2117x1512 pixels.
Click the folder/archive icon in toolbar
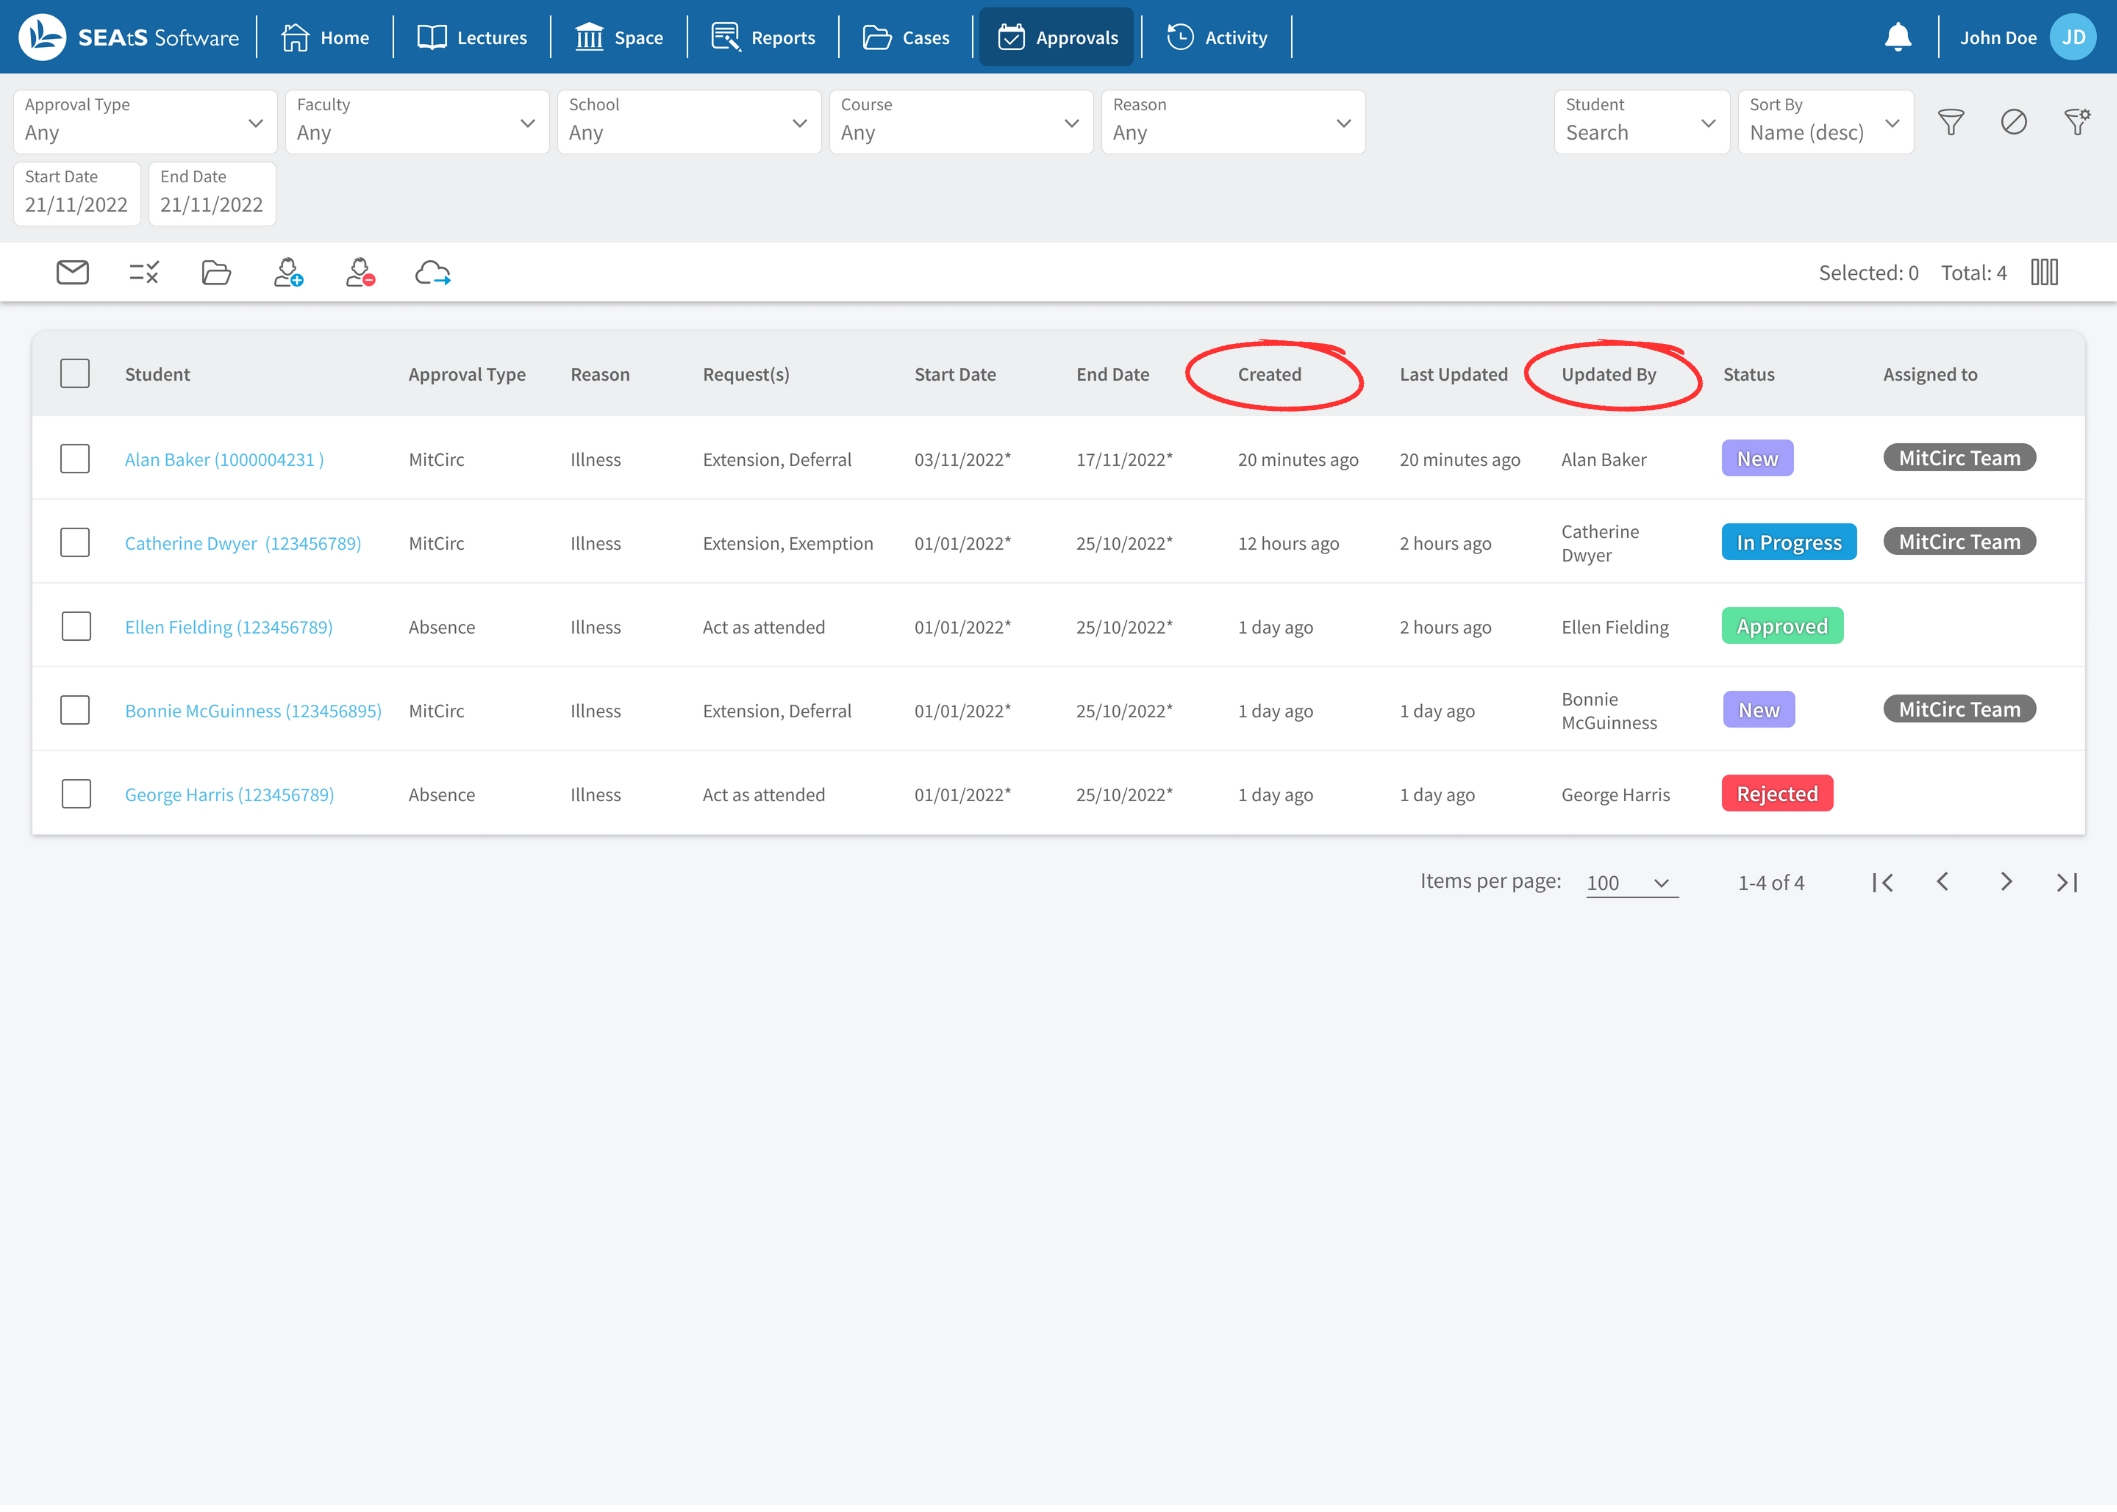pyautogui.click(x=216, y=272)
